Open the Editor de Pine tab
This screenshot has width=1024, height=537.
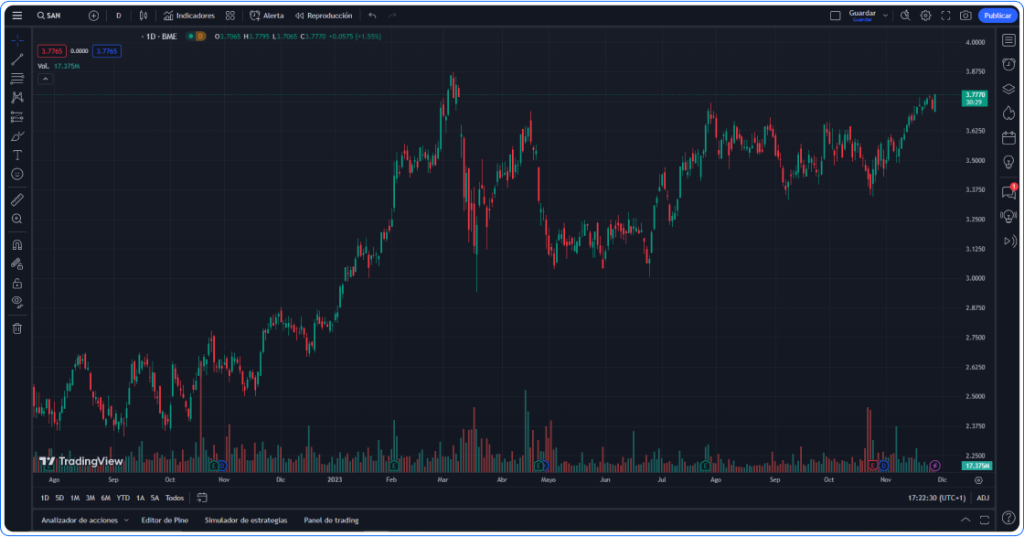(165, 520)
